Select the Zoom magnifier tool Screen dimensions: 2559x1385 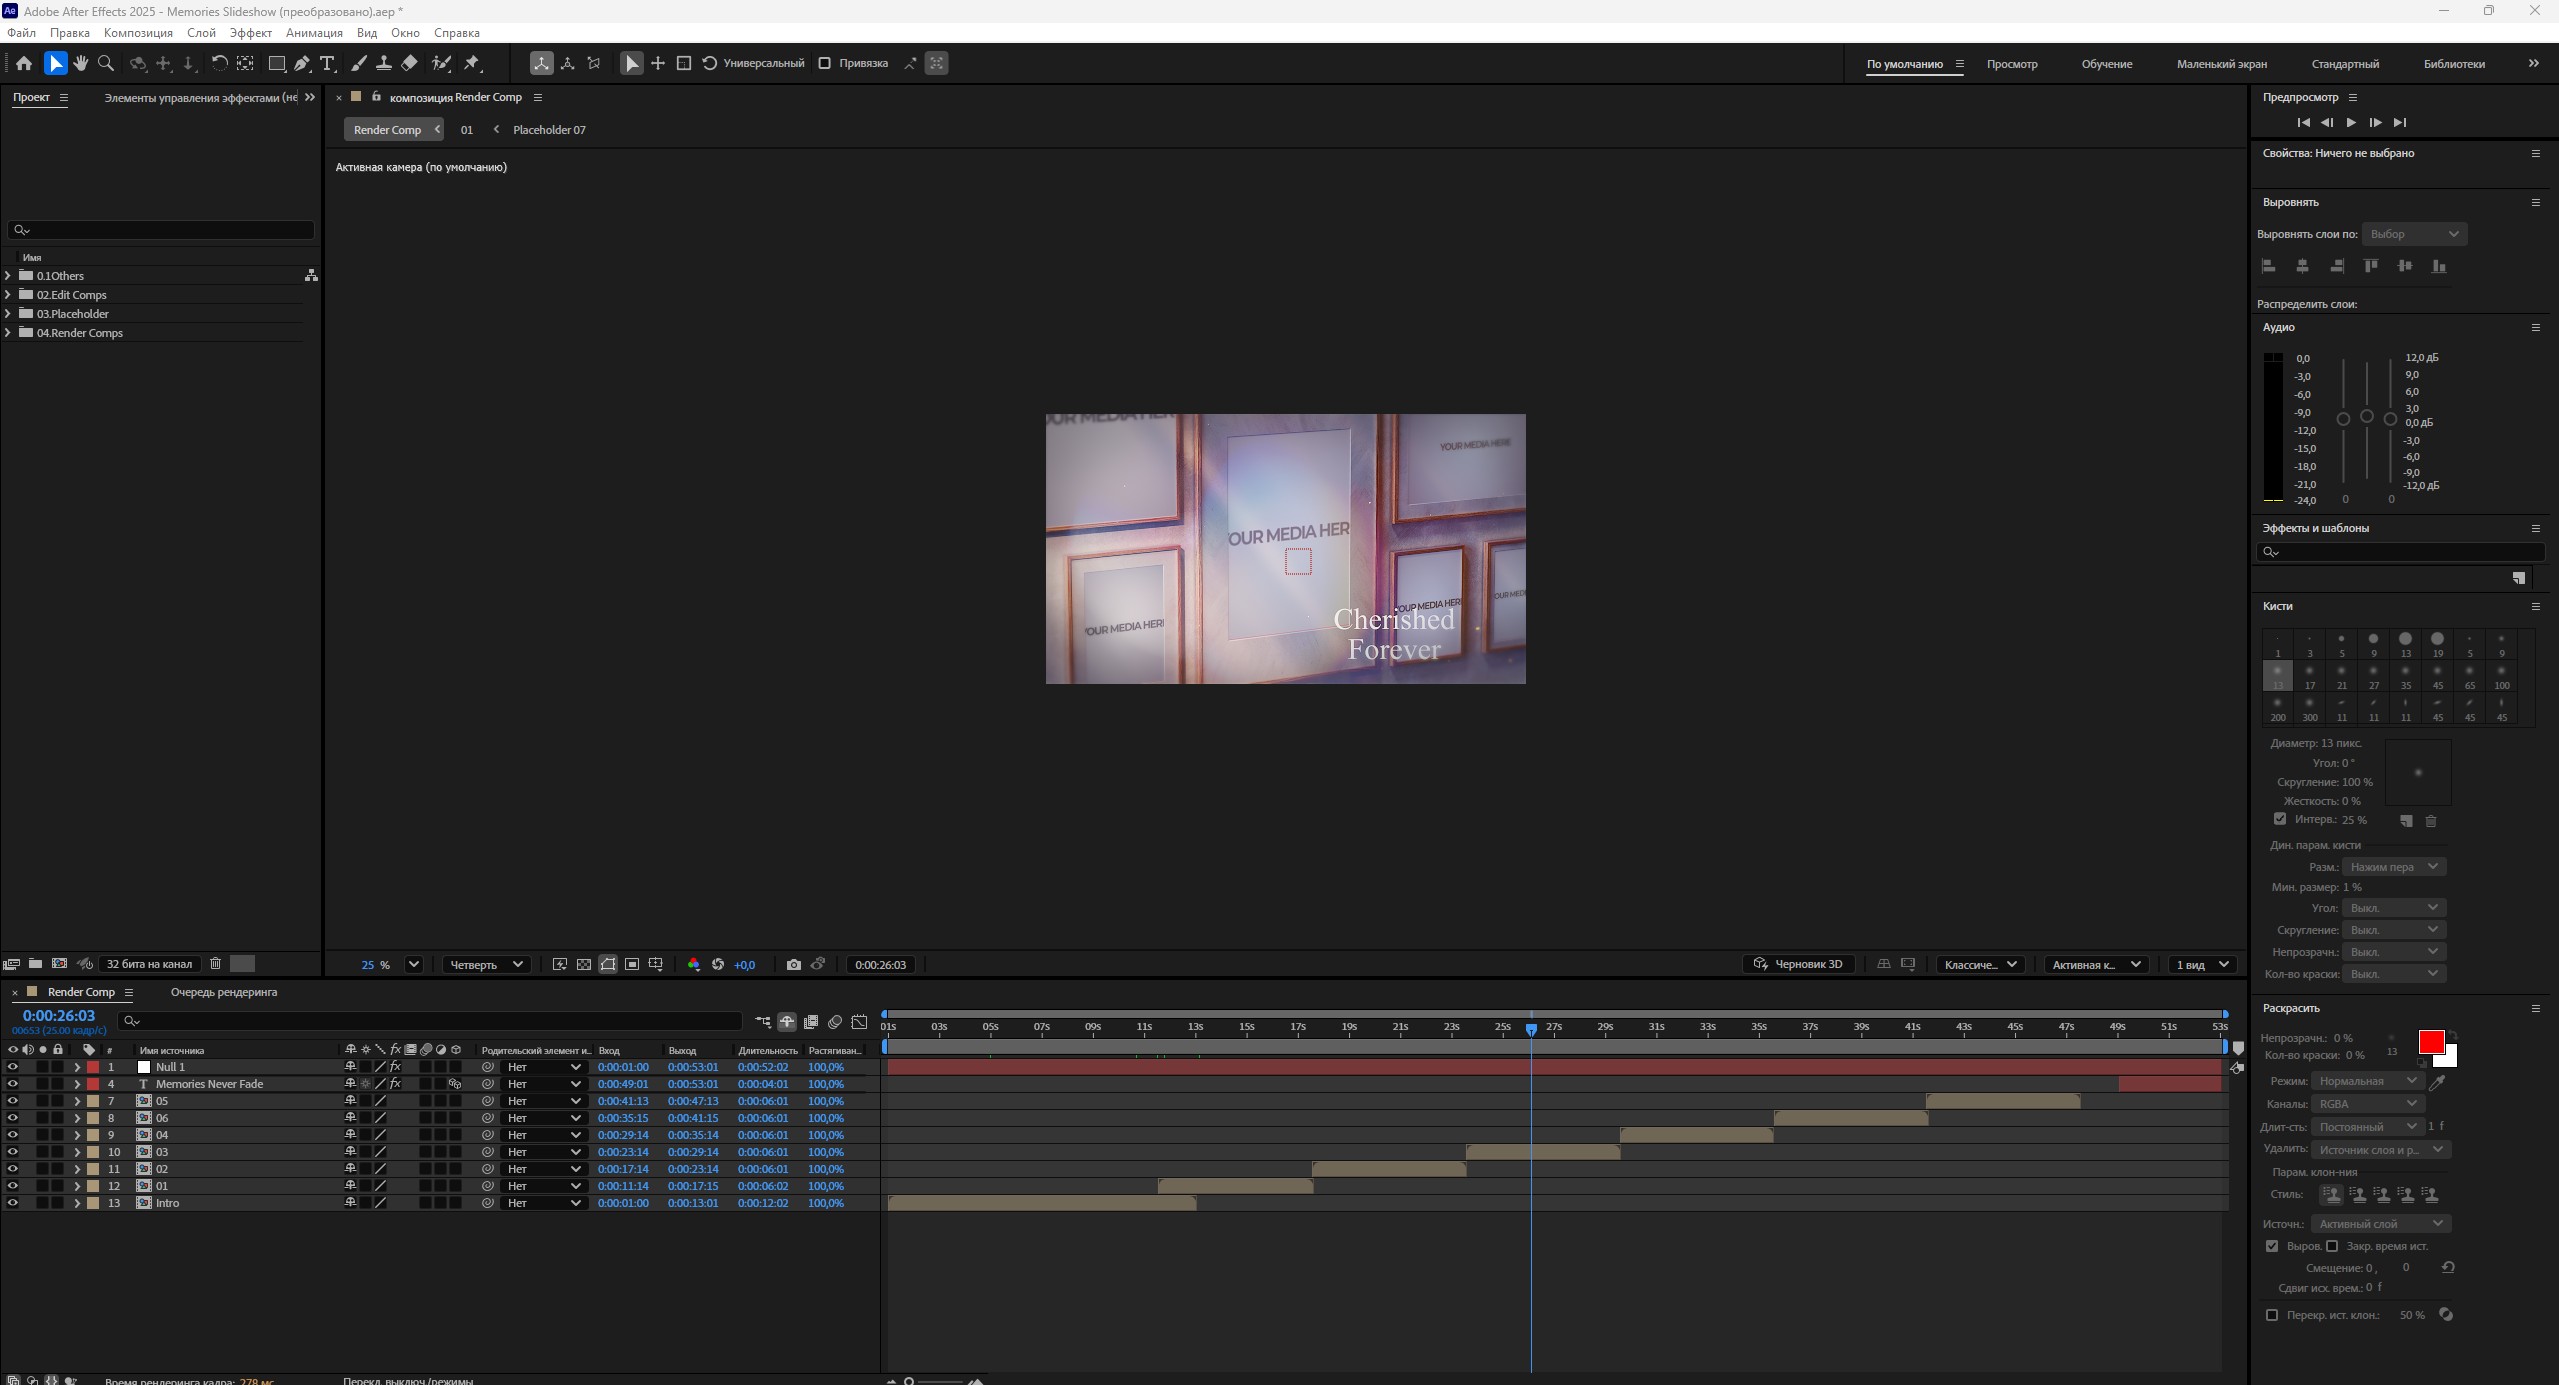pos(106,63)
